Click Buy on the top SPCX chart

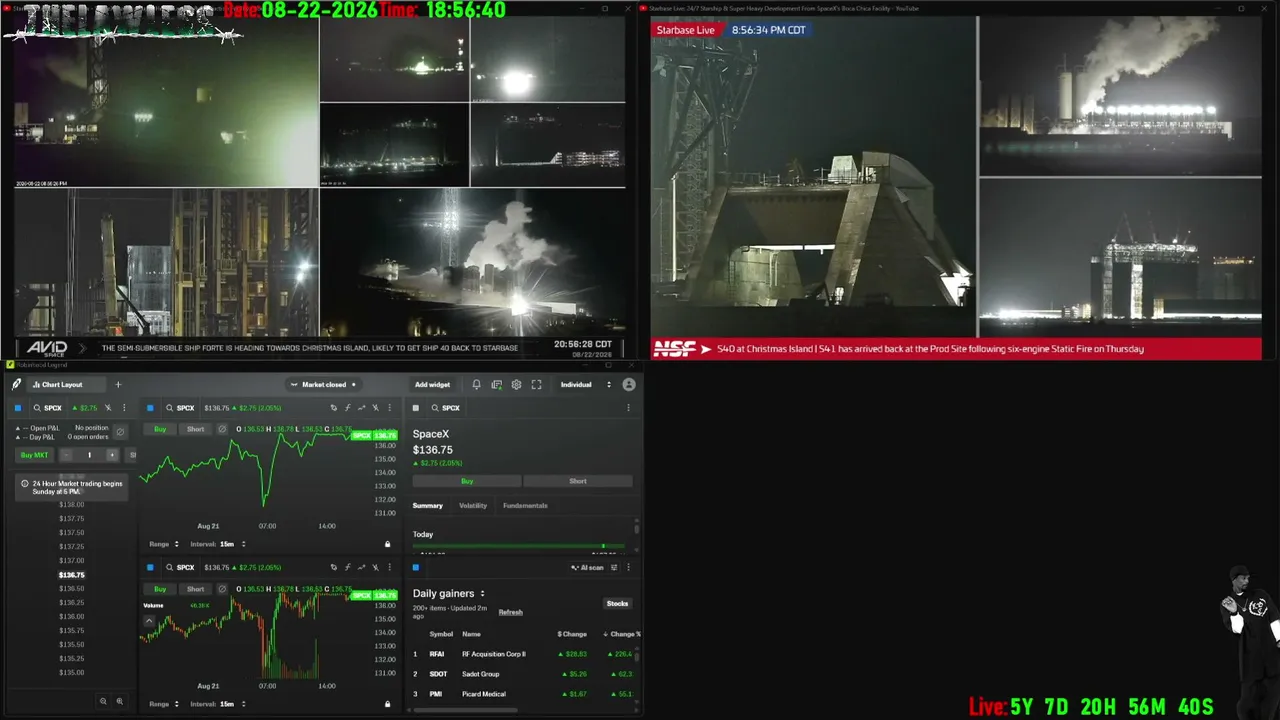point(160,429)
